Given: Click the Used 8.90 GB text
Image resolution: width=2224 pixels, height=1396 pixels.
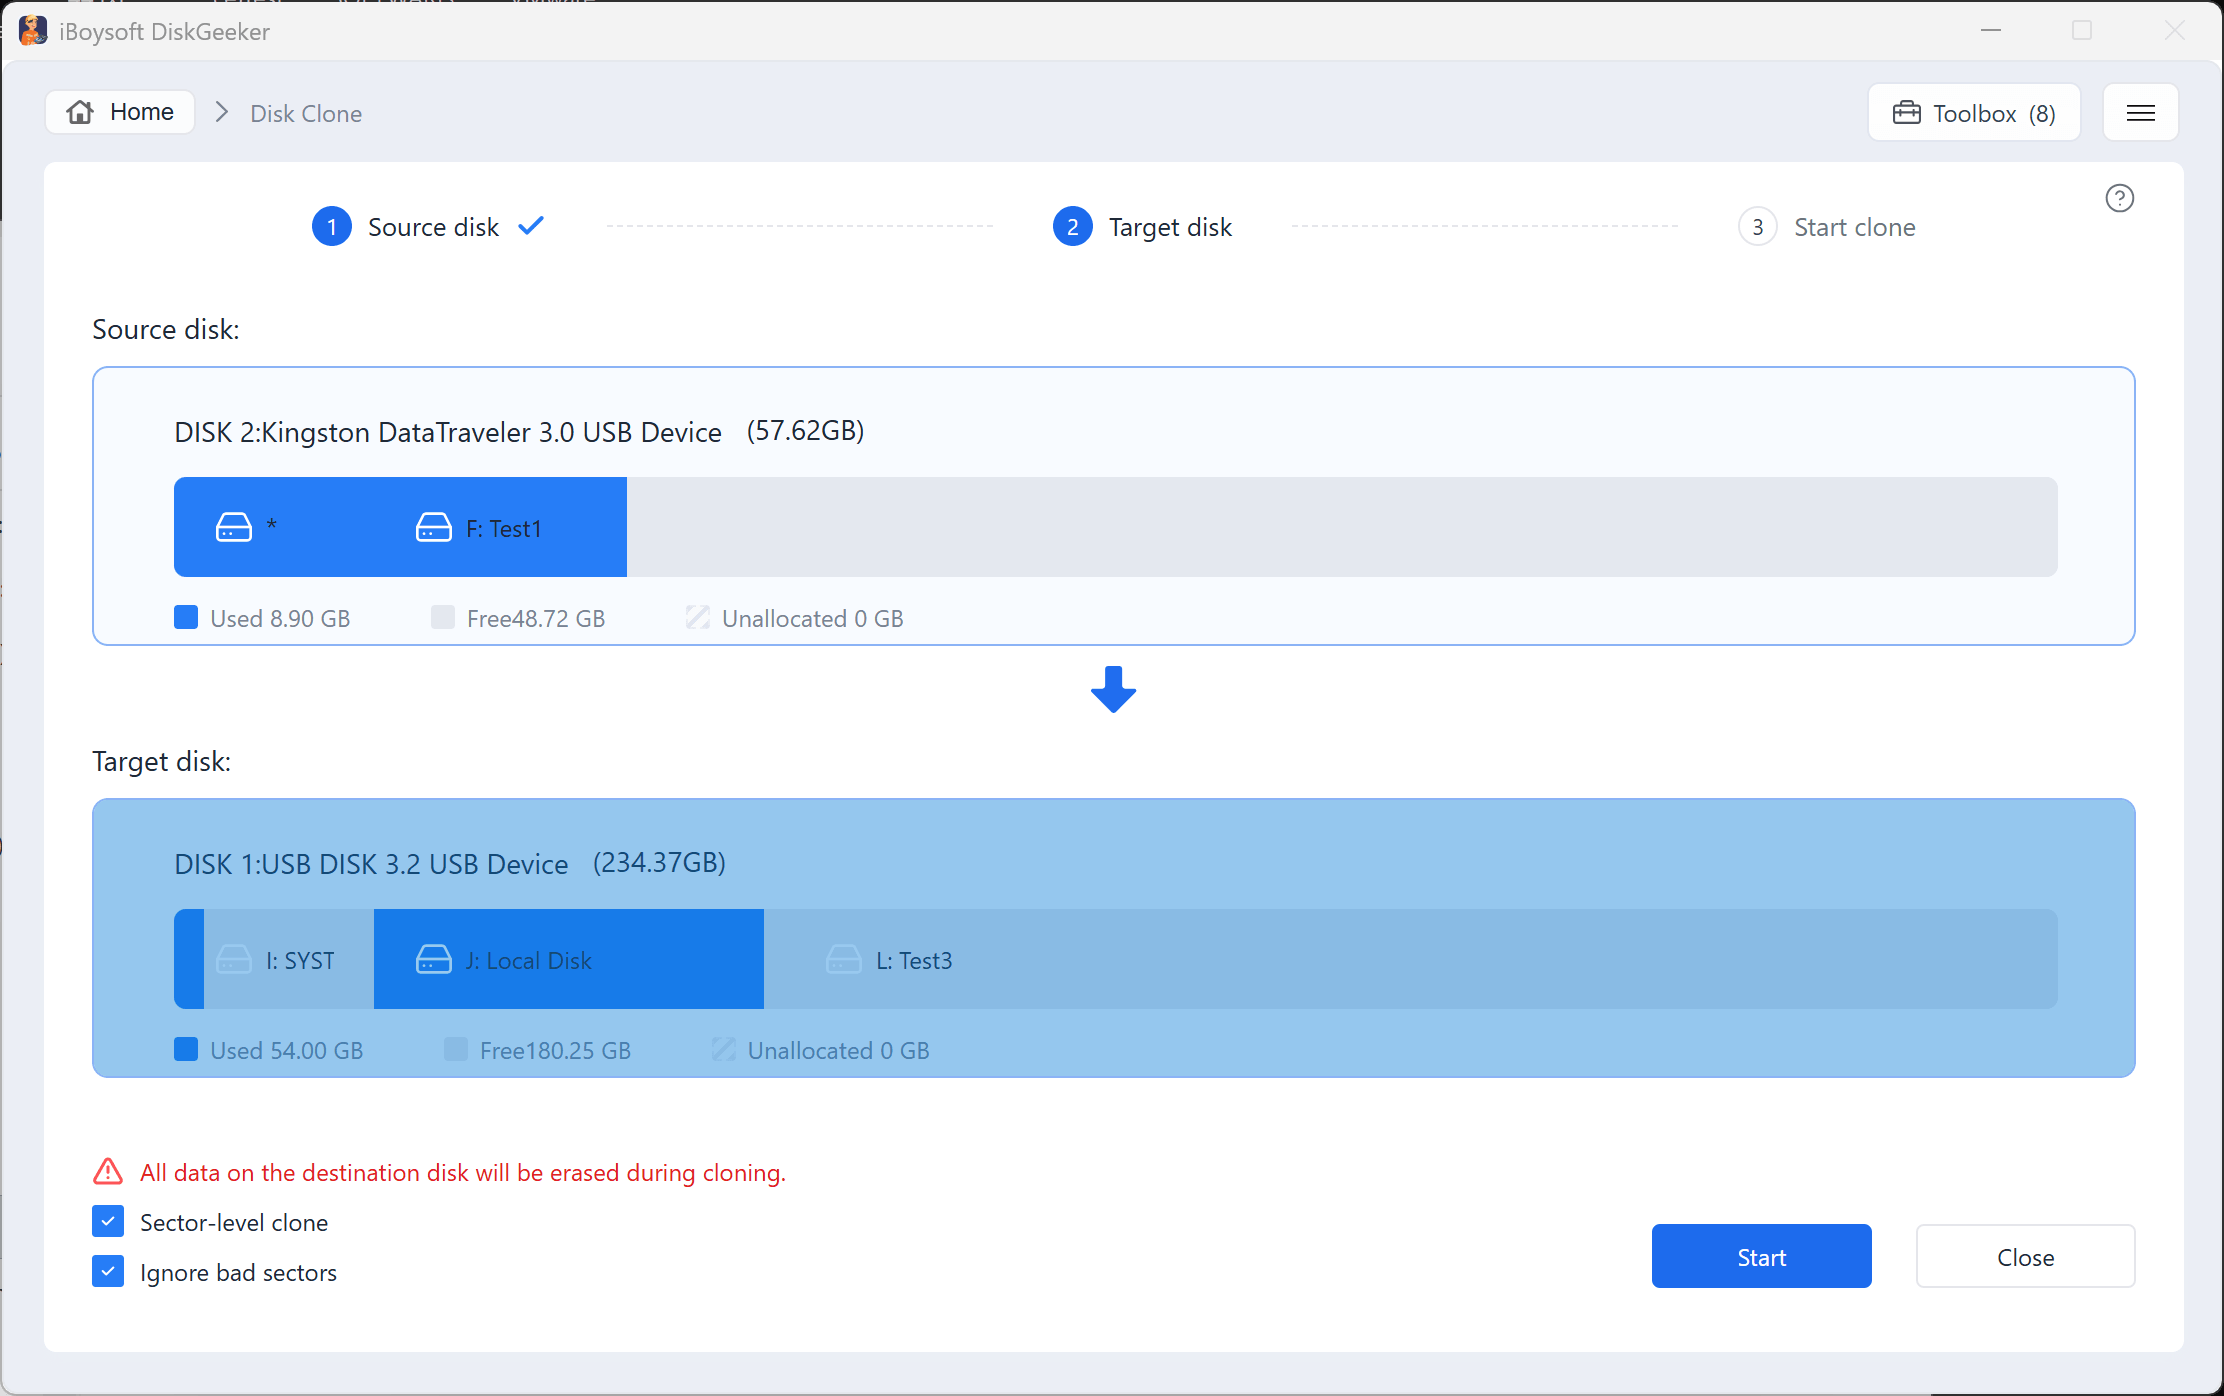Looking at the screenshot, I should coord(280,619).
